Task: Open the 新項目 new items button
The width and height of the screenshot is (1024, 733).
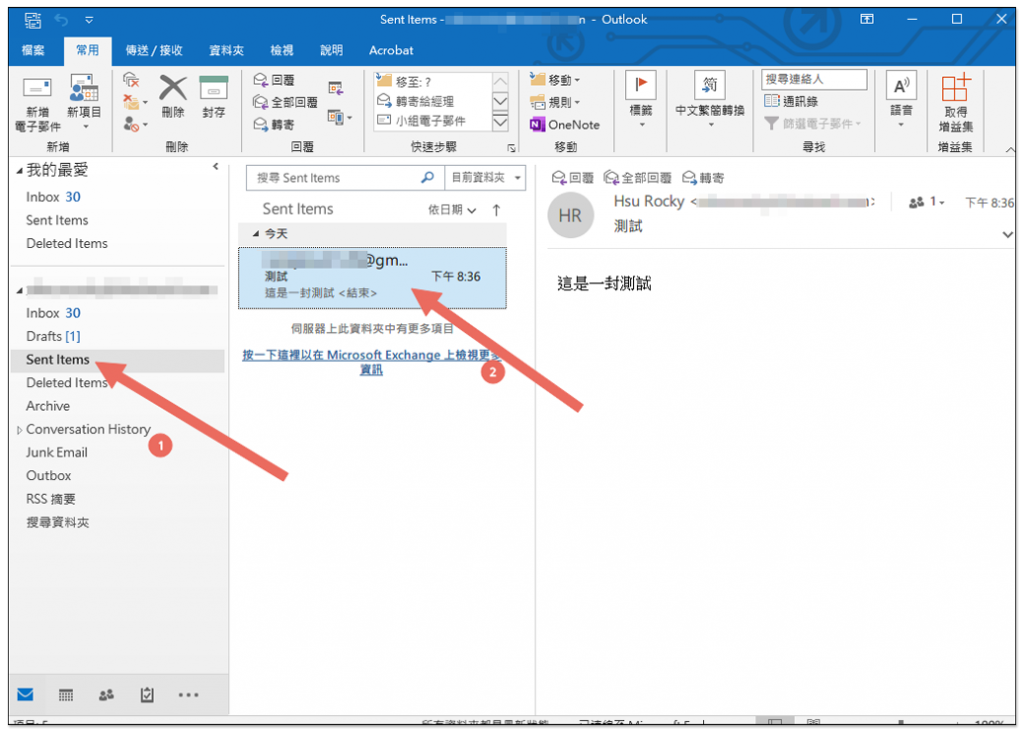Action: 84,101
